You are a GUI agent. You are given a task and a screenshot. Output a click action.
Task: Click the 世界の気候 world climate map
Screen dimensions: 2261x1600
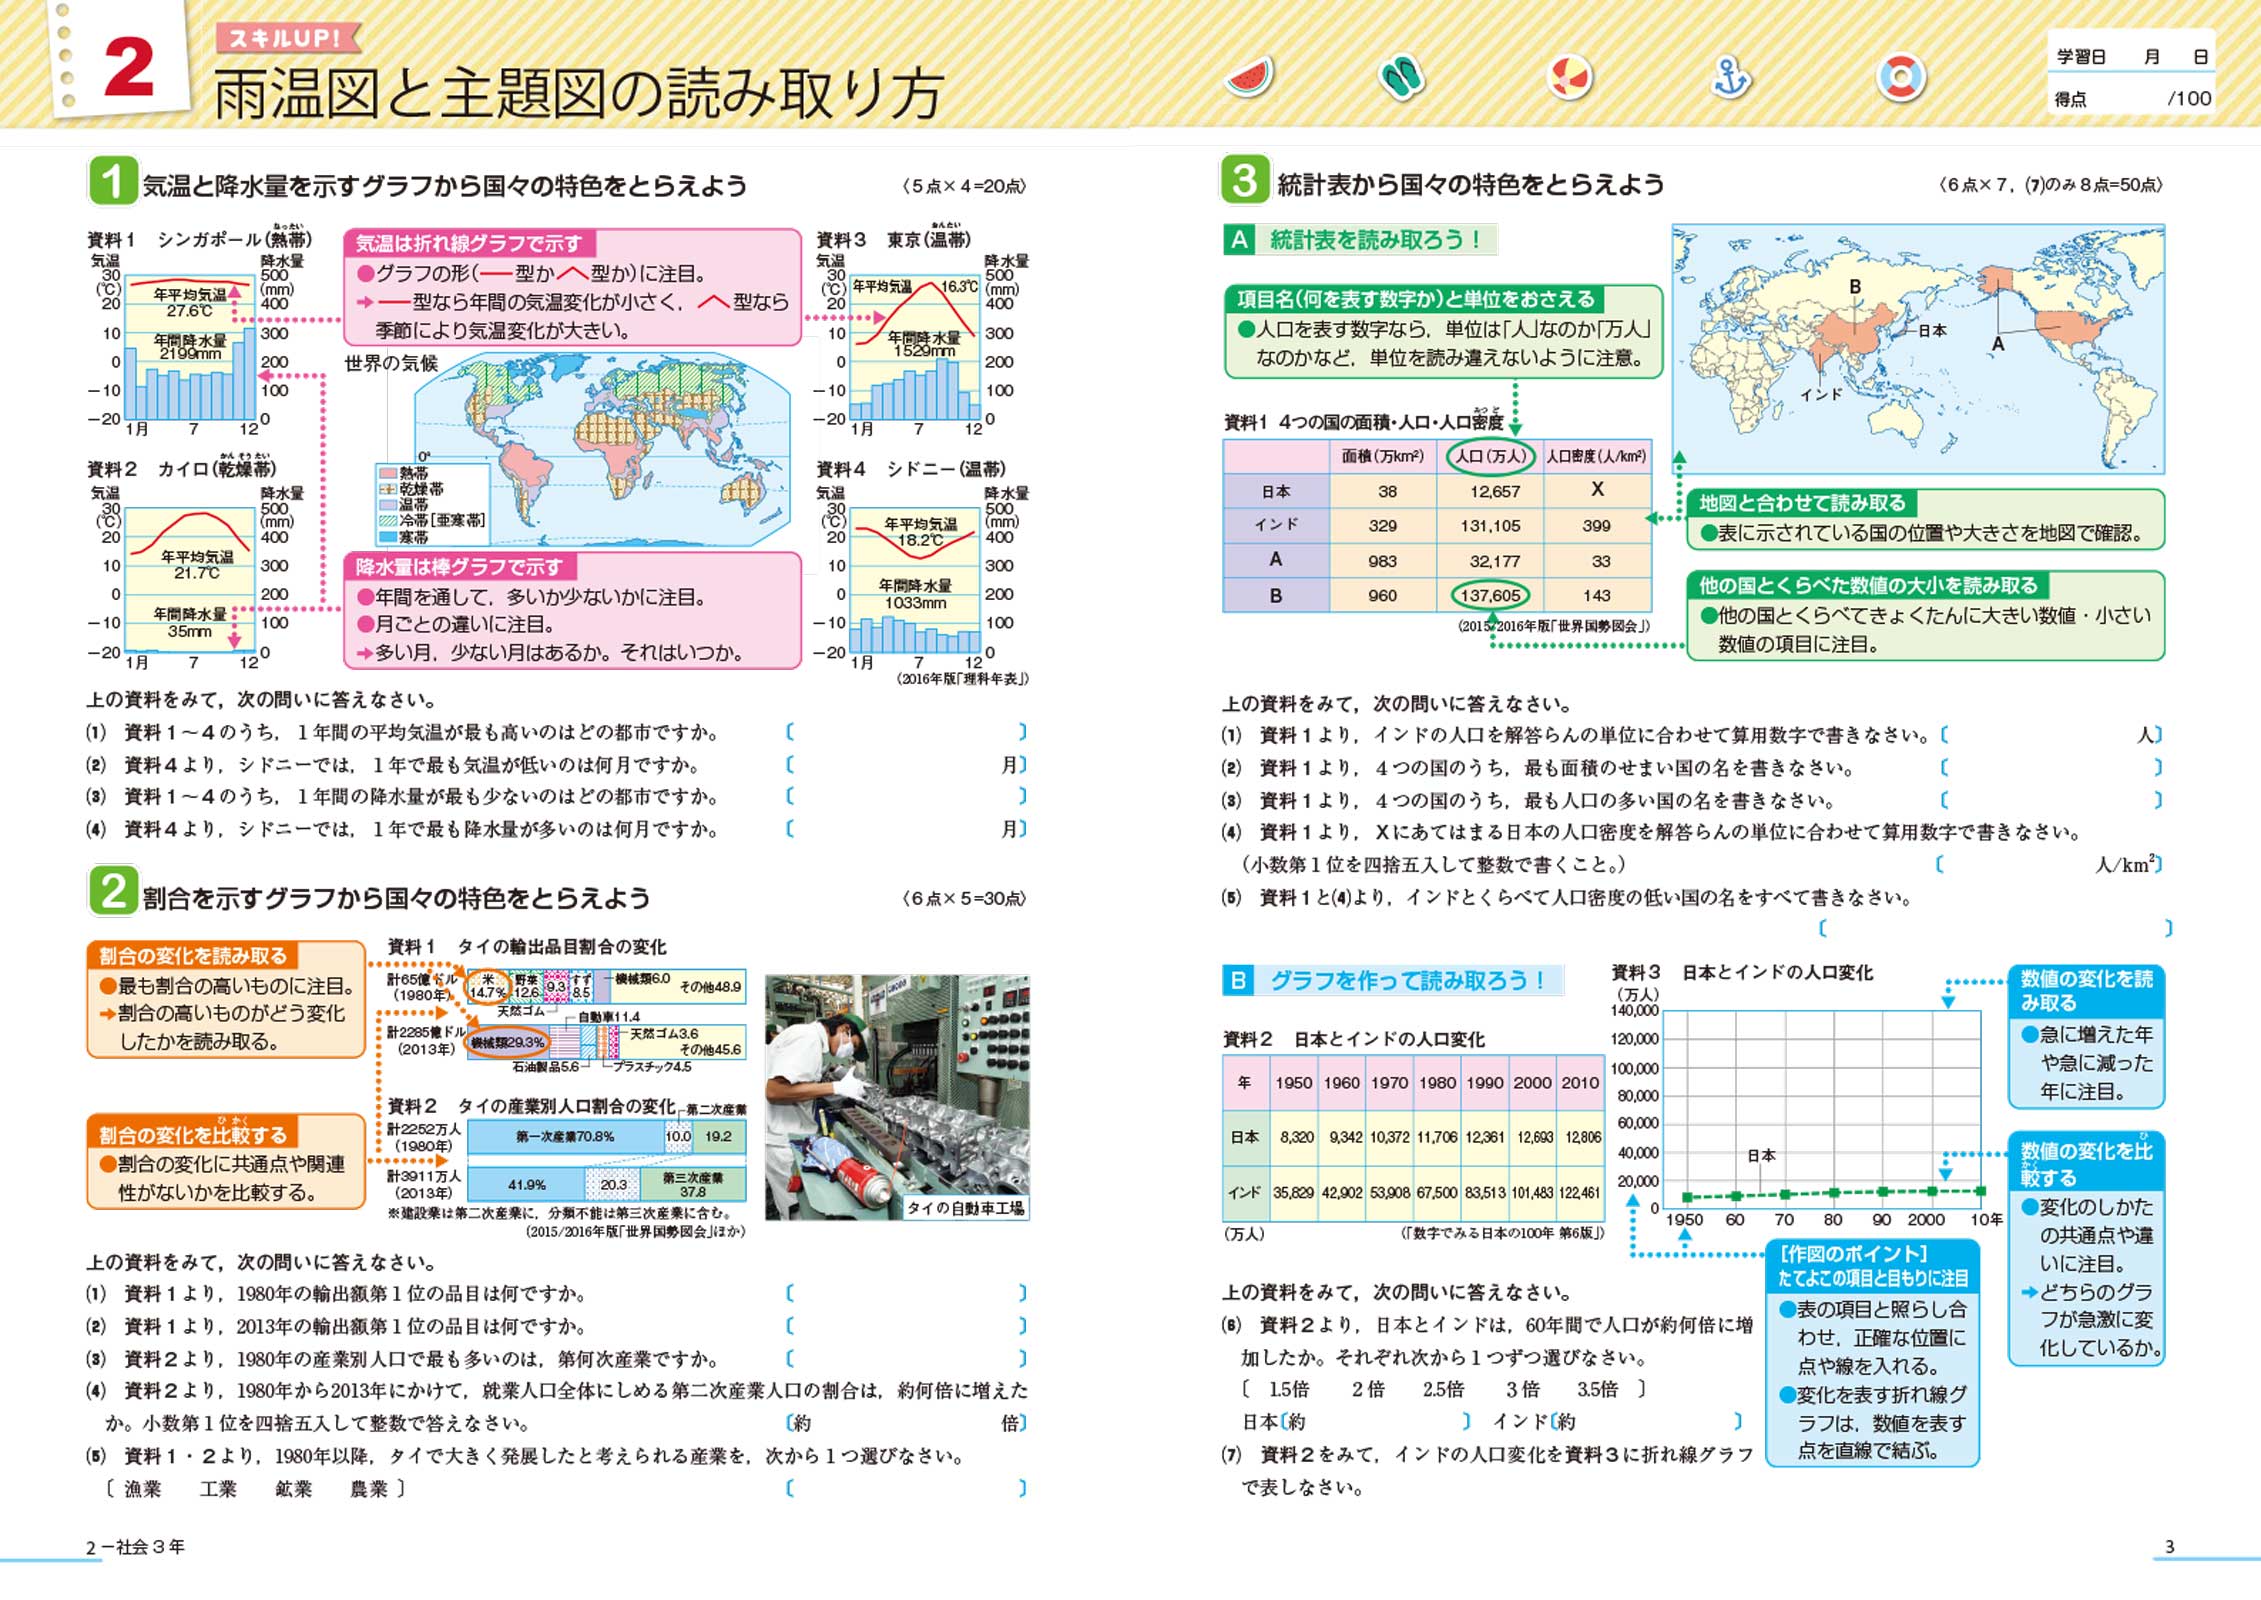pyautogui.click(x=602, y=450)
